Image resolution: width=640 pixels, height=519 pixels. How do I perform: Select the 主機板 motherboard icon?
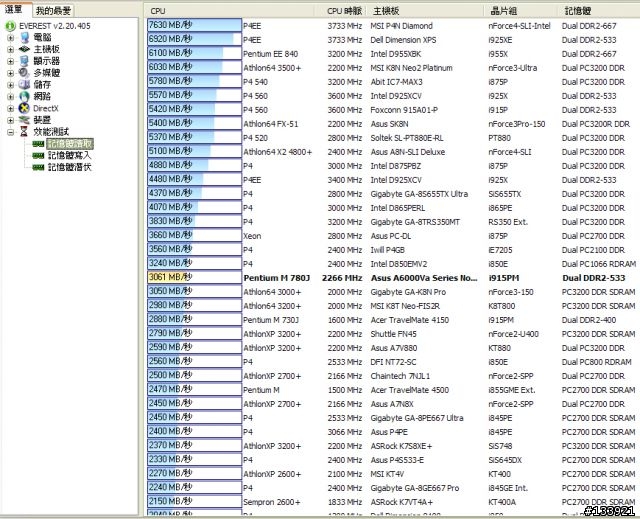[x=24, y=49]
